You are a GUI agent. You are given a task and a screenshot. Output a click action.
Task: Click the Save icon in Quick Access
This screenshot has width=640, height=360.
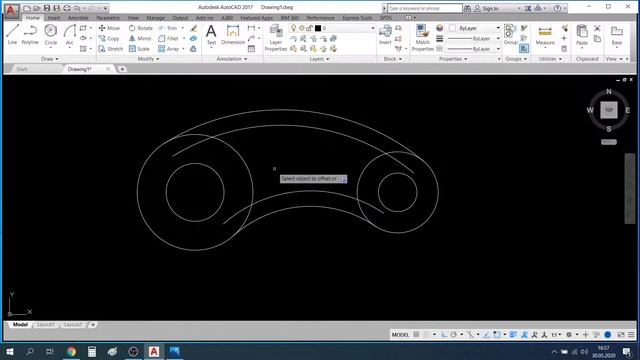[47, 8]
